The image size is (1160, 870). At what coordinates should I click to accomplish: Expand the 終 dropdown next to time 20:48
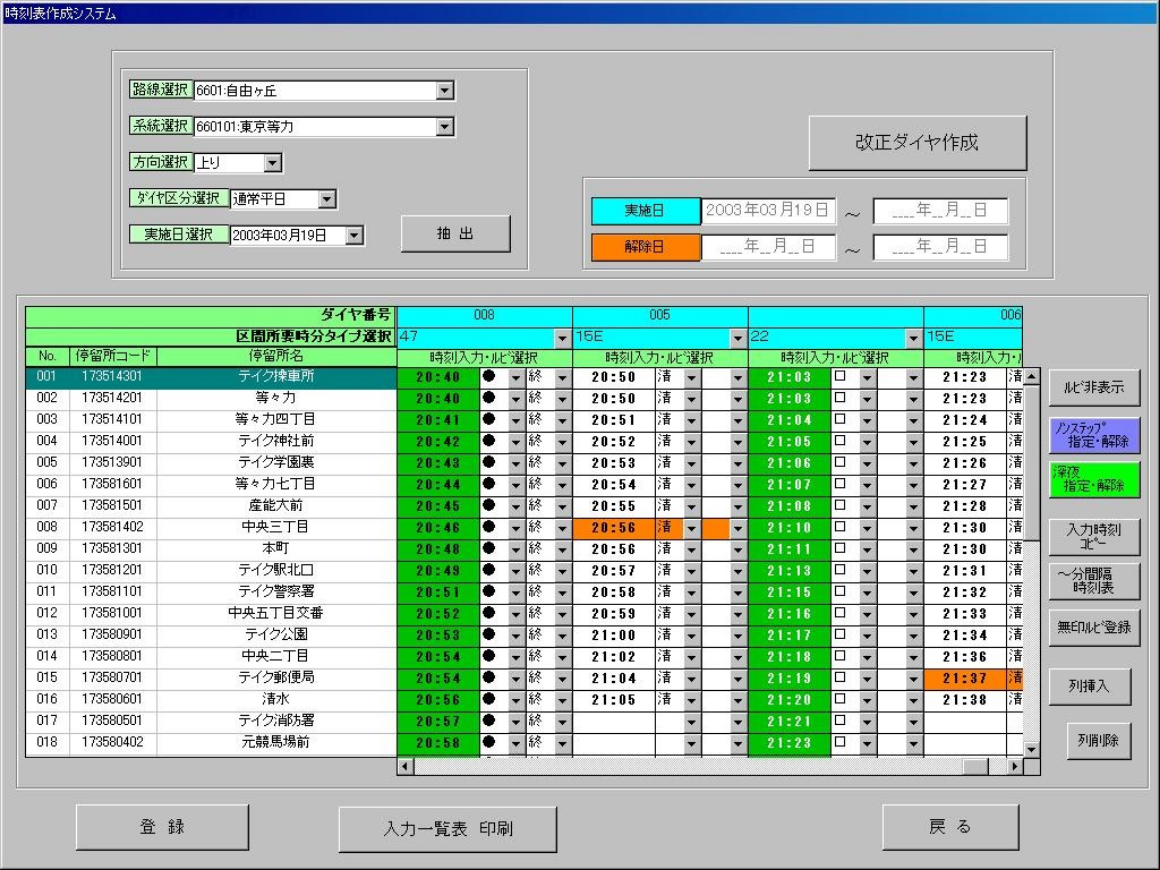pos(562,549)
